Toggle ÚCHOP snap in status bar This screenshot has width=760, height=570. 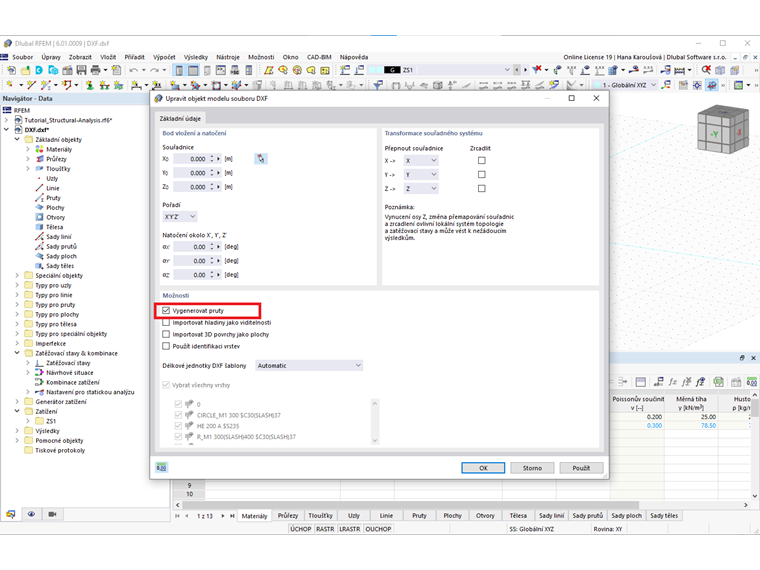[301, 529]
